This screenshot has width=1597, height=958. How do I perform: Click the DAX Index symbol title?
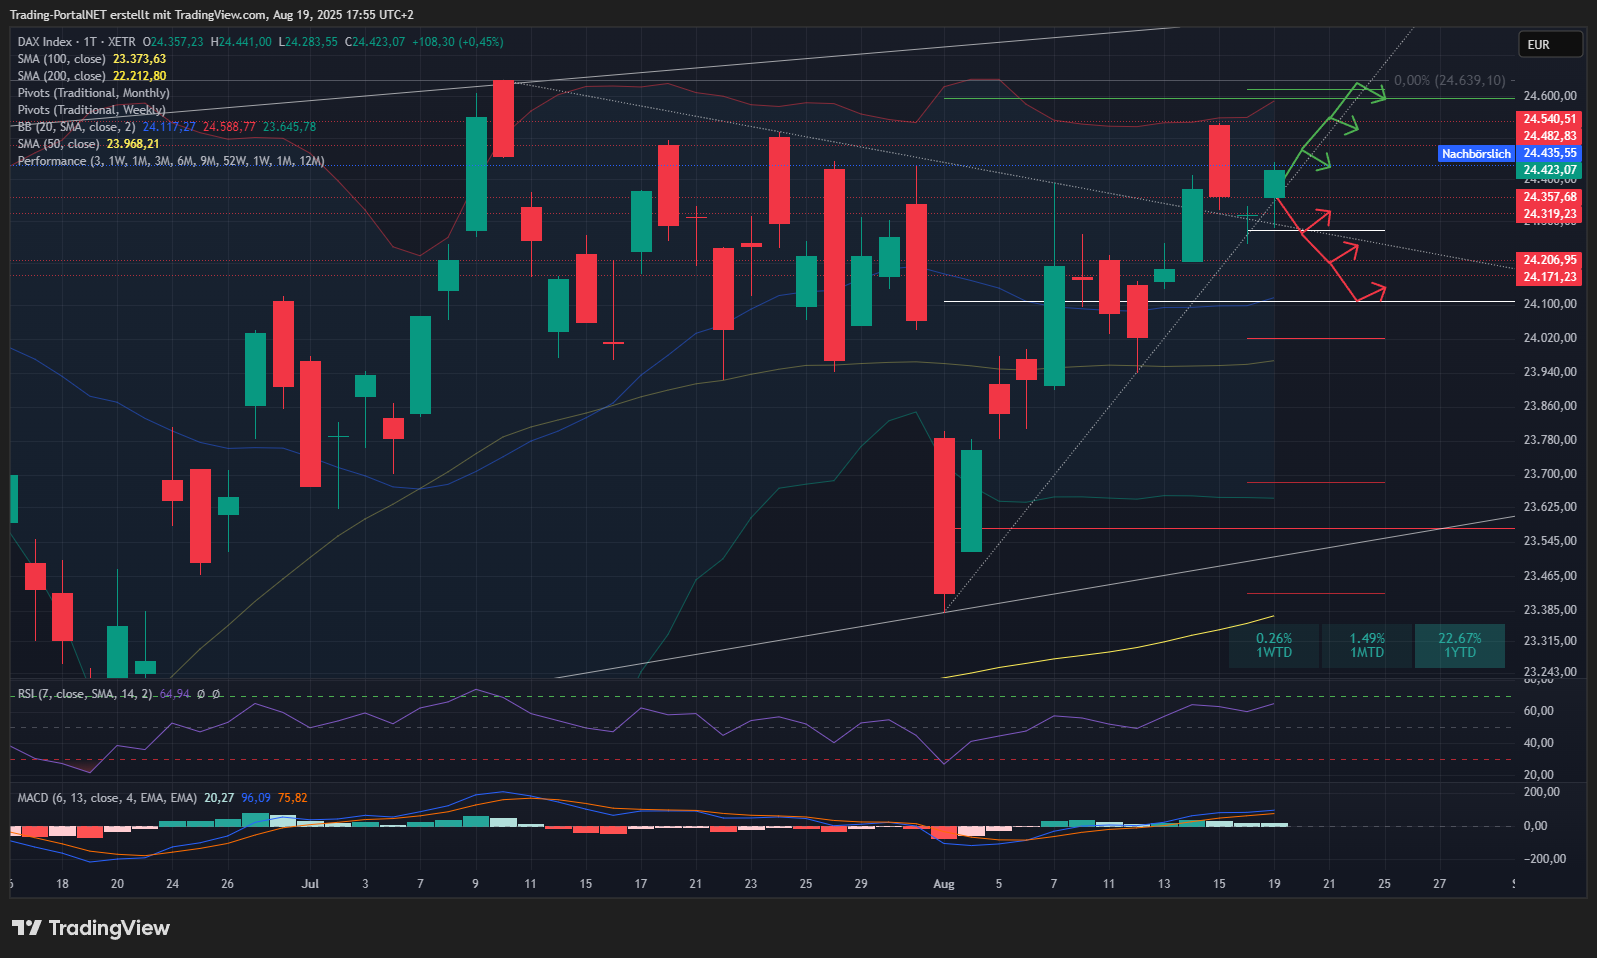tap(45, 42)
